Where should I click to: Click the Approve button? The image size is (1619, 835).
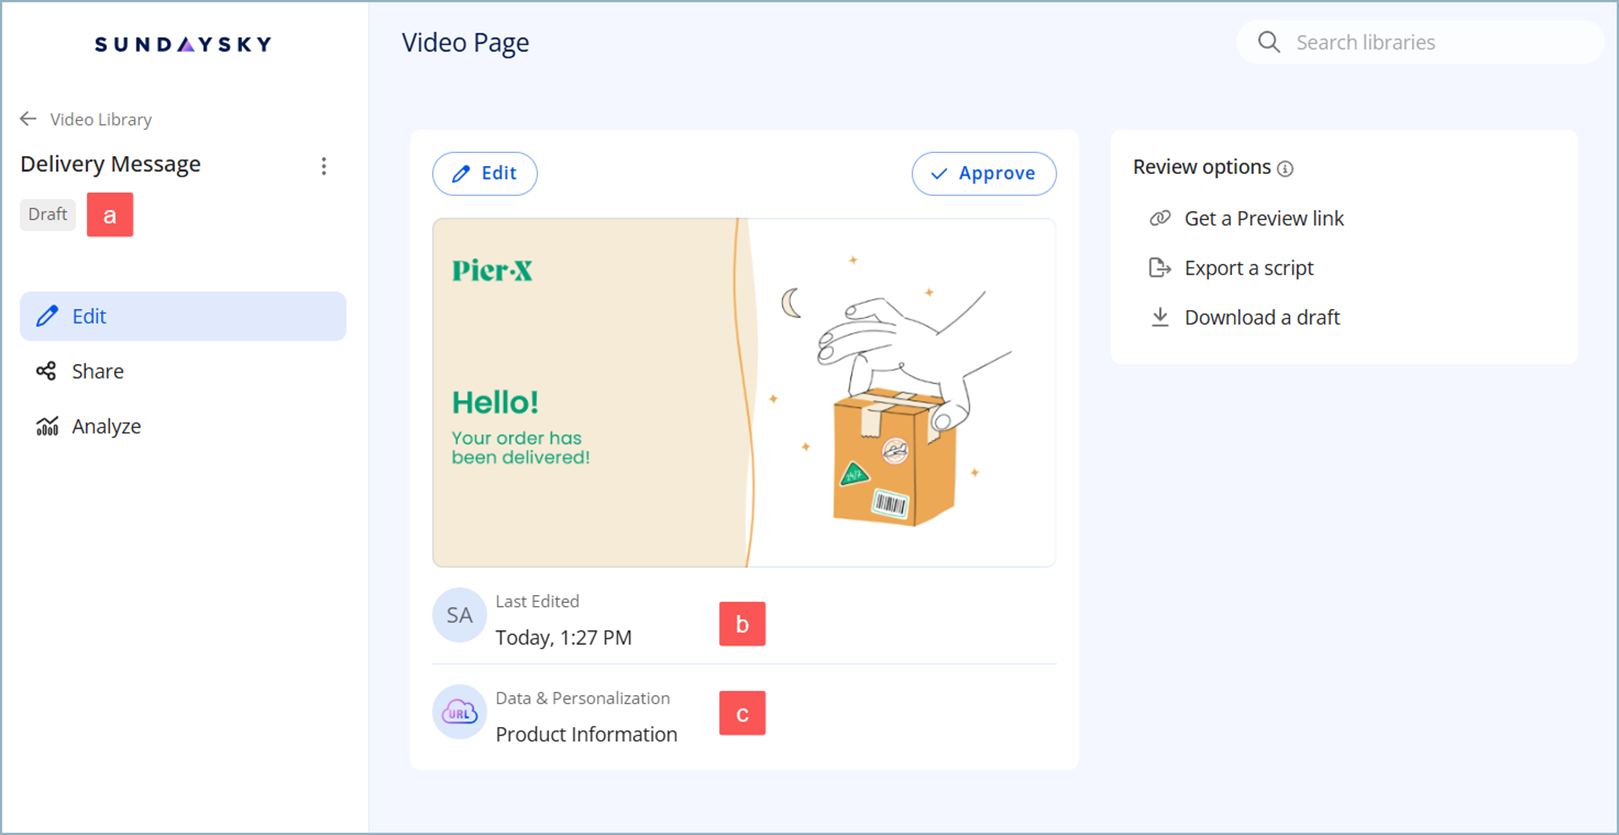pyautogui.click(x=984, y=173)
